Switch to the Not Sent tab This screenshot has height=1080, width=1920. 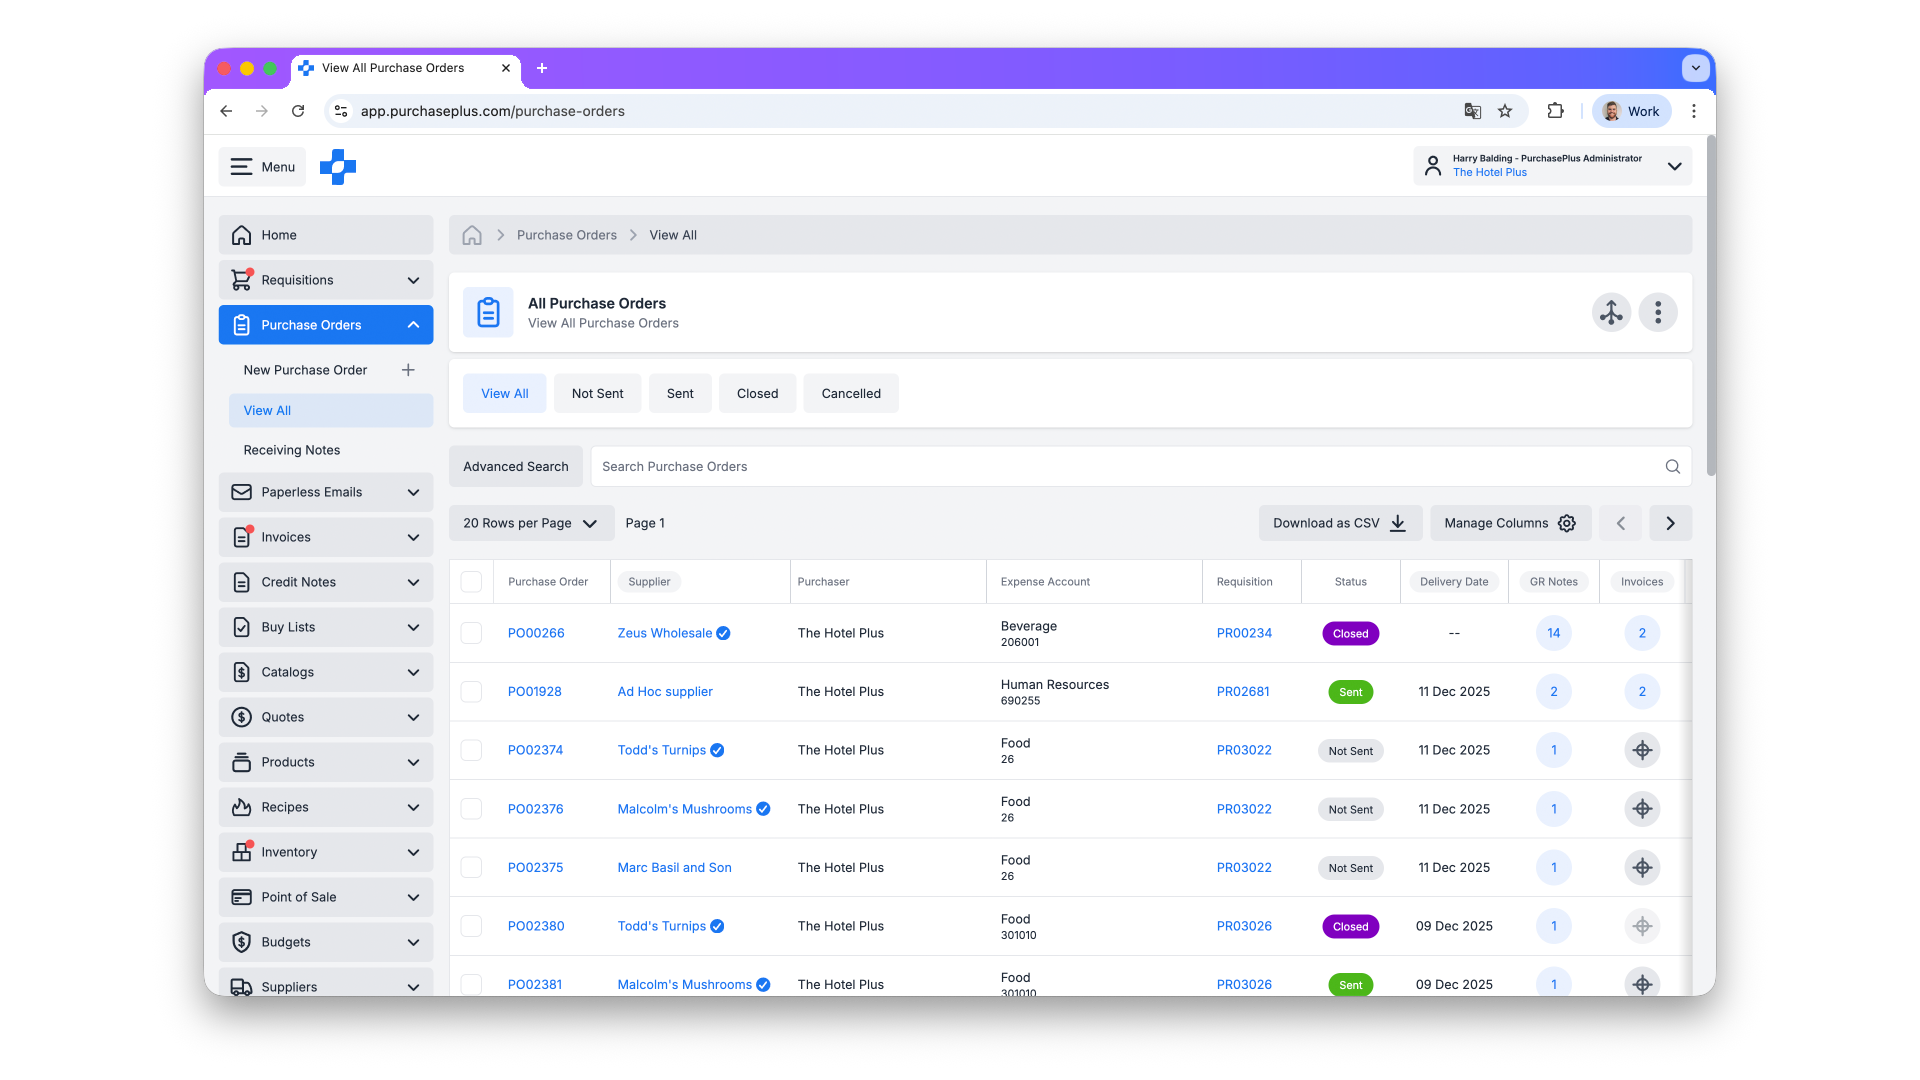tap(597, 394)
